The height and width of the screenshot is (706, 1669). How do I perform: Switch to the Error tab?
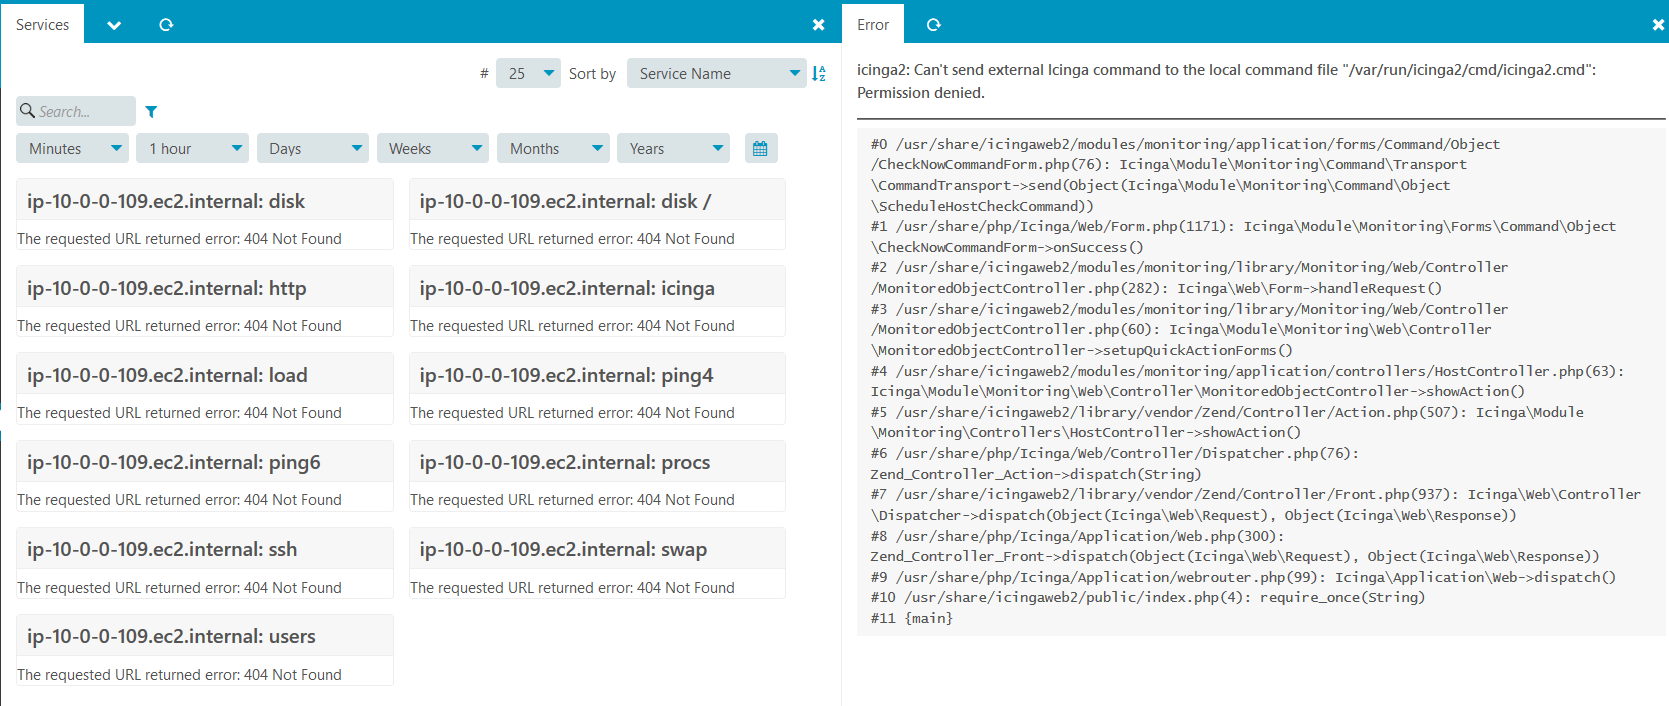[x=873, y=25]
